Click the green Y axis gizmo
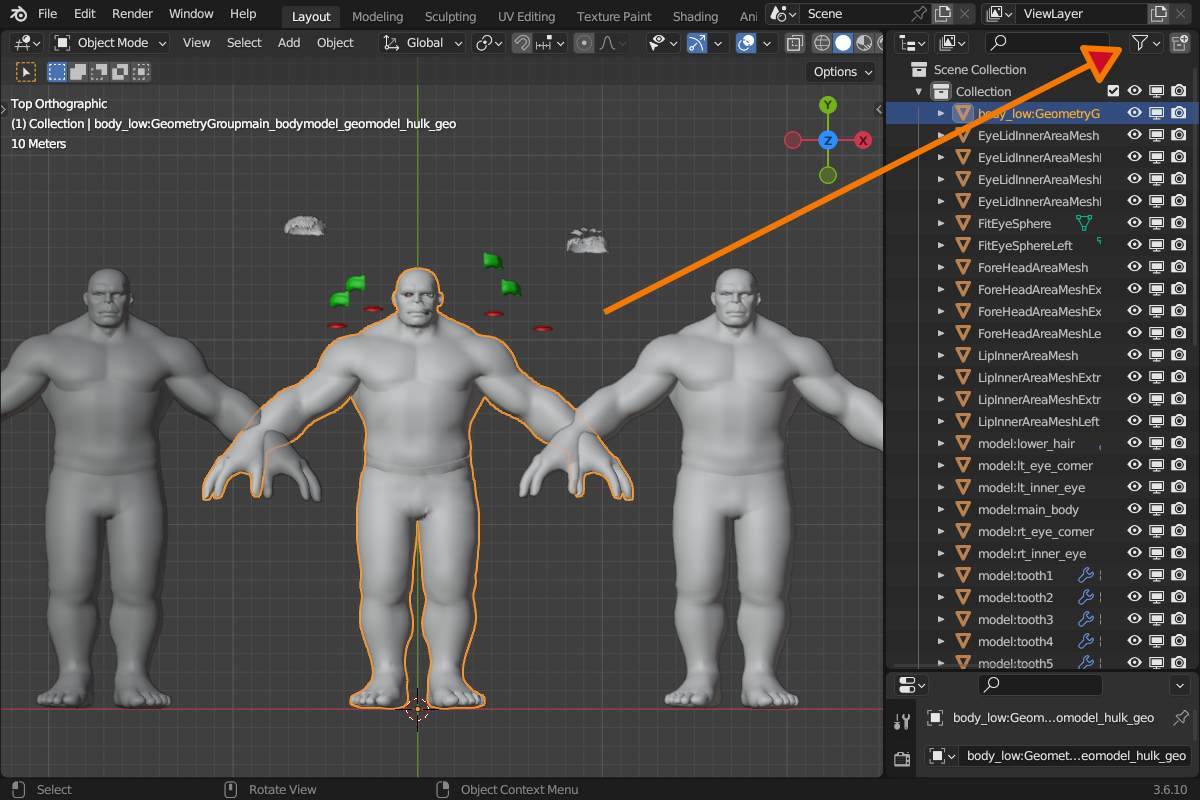The image size is (1200, 800). pyautogui.click(x=828, y=105)
